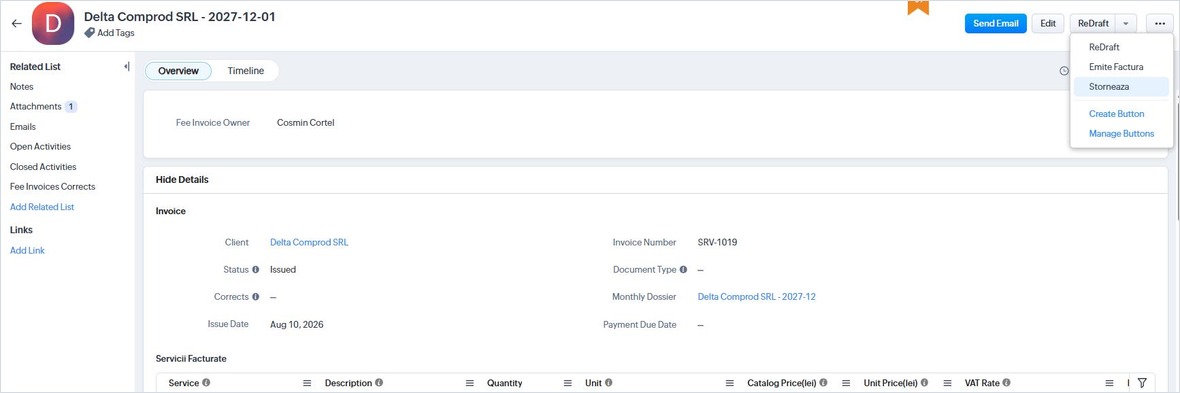Switch to the Timeline tab
Image resolution: width=1180 pixels, height=393 pixels.
[x=246, y=71]
